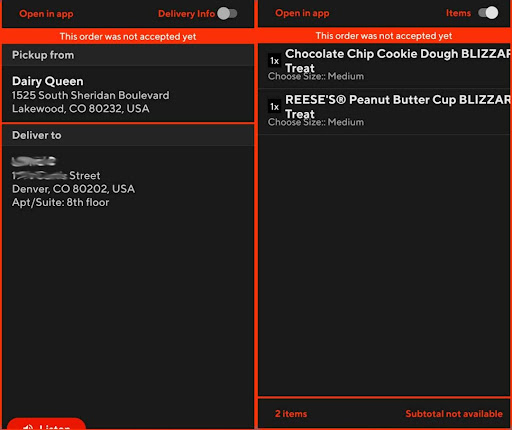Viewport: 512px width, 430px height.
Task: Open in app link on Items panel
Action: tap(302, 13)
